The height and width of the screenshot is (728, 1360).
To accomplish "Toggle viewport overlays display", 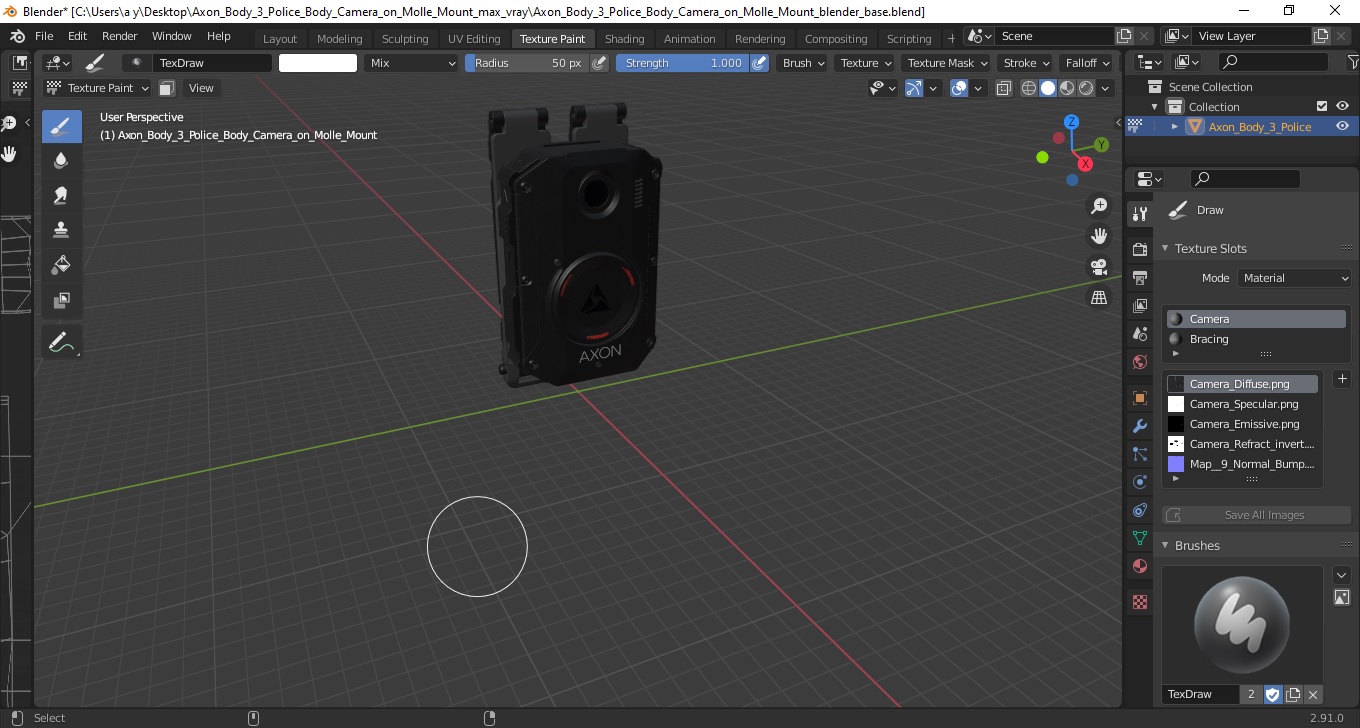I will [959, 88].
